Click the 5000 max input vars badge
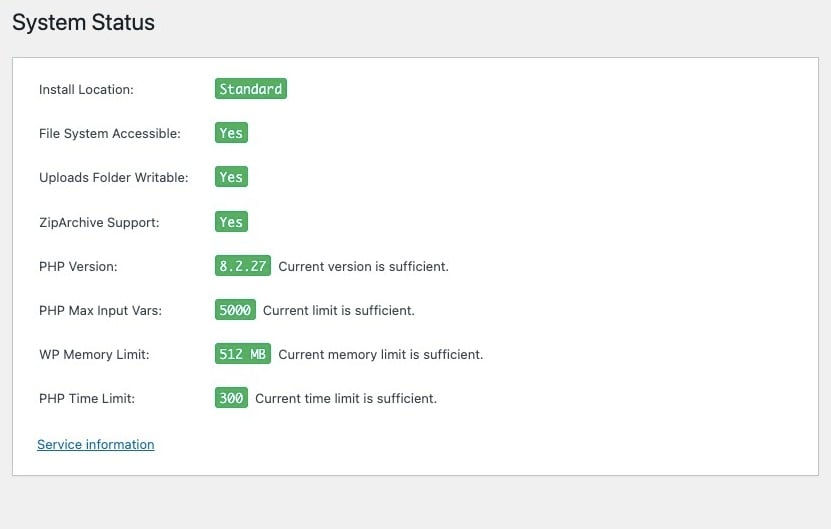The height and width of the screenshot is (529, 831). click(235, 310)
